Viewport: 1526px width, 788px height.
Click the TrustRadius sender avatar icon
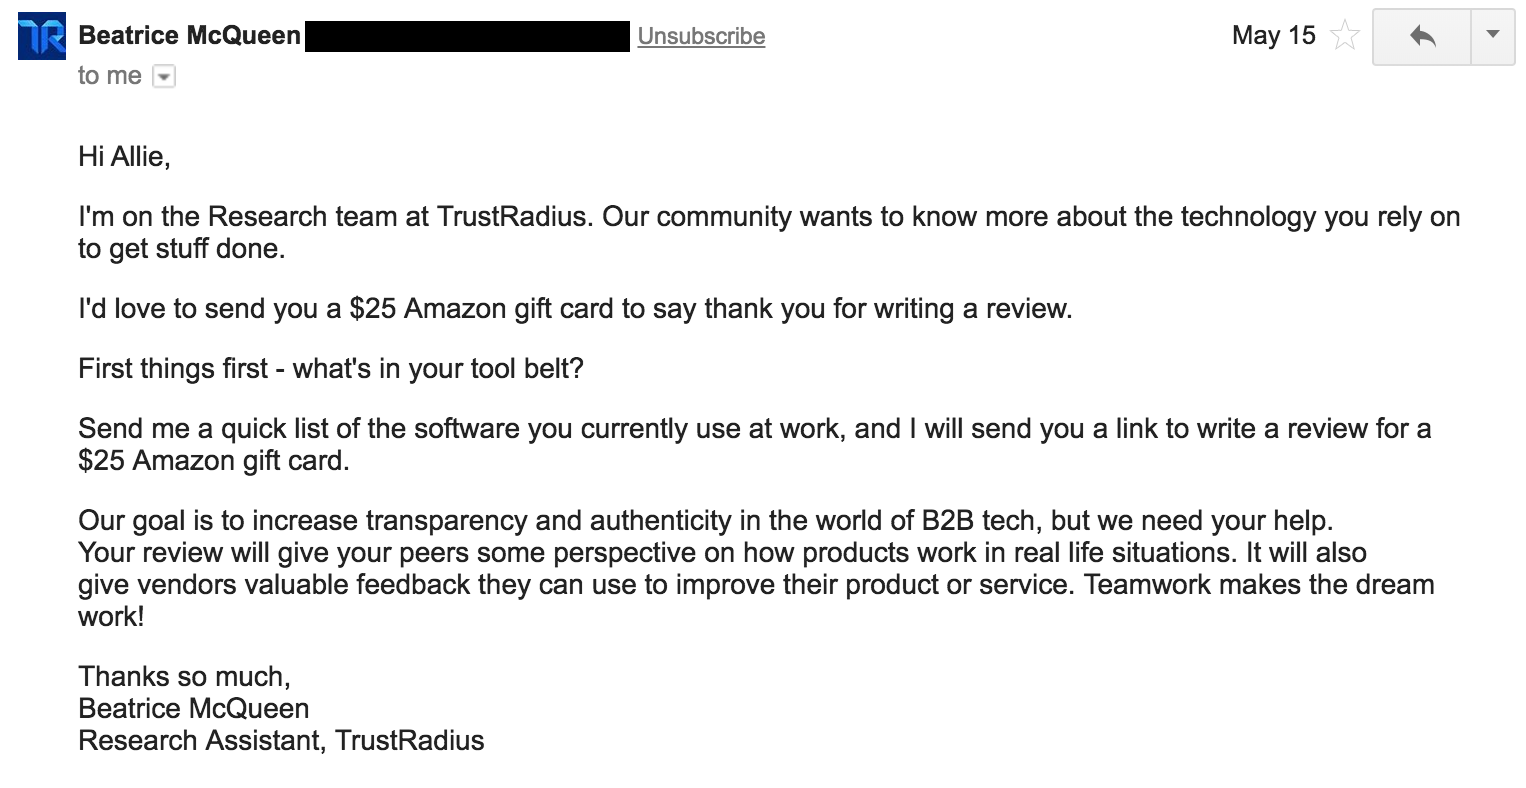[42, 36]
